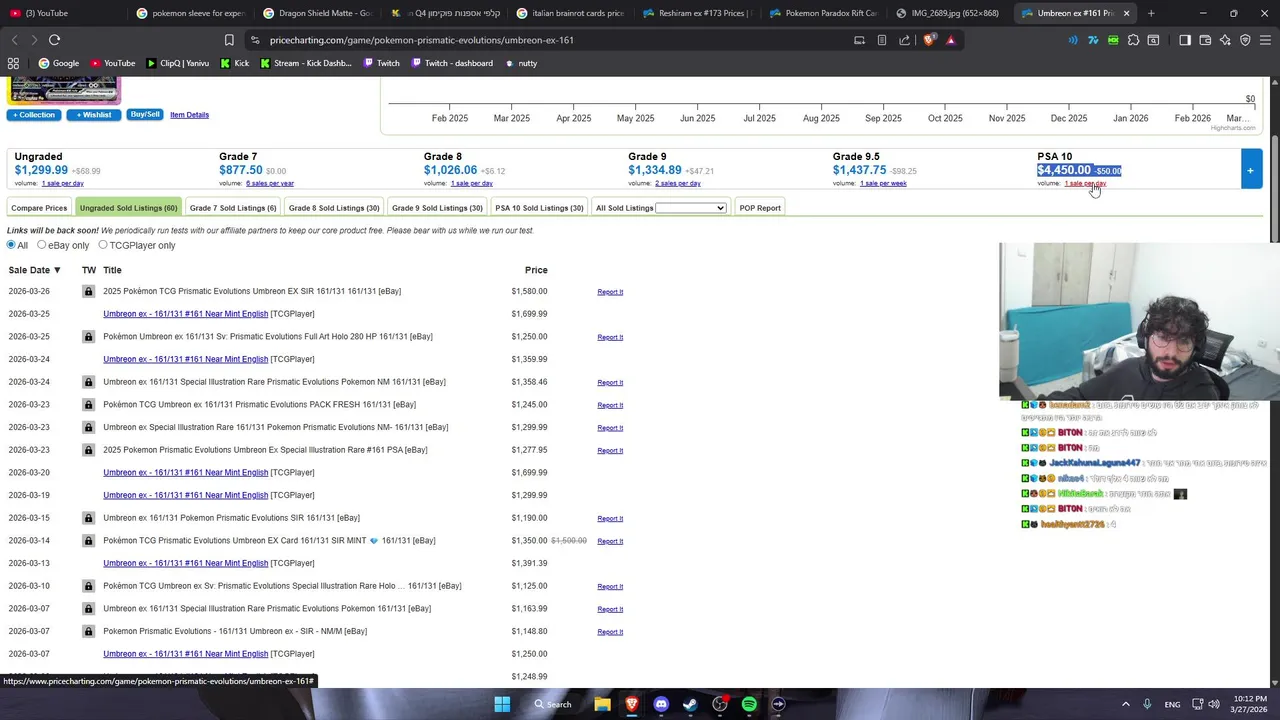
Task: Open the Kick bookmark in bookmarks bar
Action: point(233,63)
